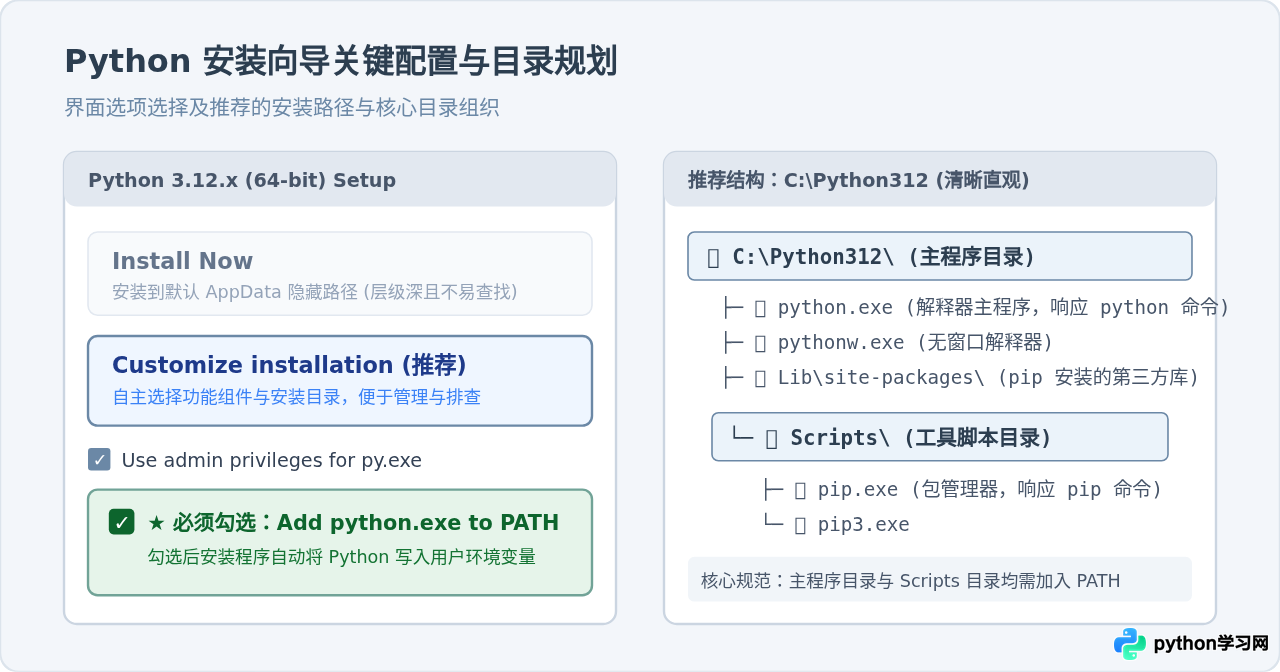Click the folder icon before Lib\site-packages\
The height and width of the screenshot is (672, 1280).
pyautogui.click(x=760, y=378)
